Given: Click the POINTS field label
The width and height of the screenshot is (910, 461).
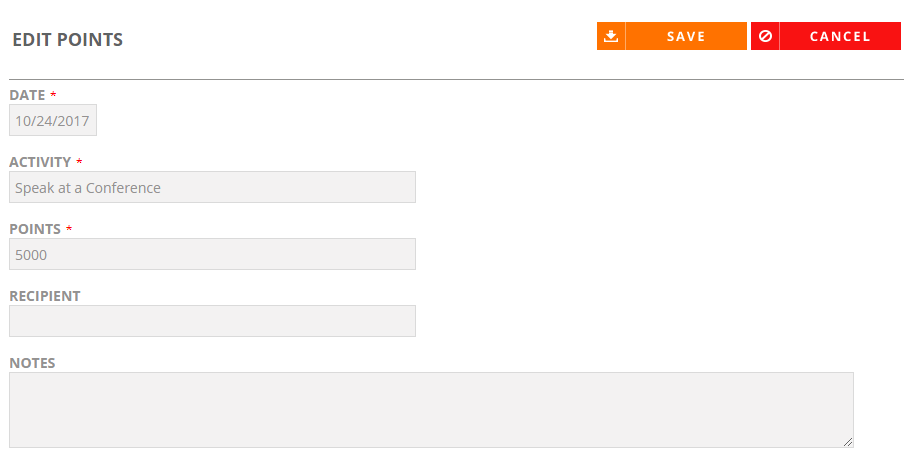Looking at the screenshot, I should [x=35, y=229].
